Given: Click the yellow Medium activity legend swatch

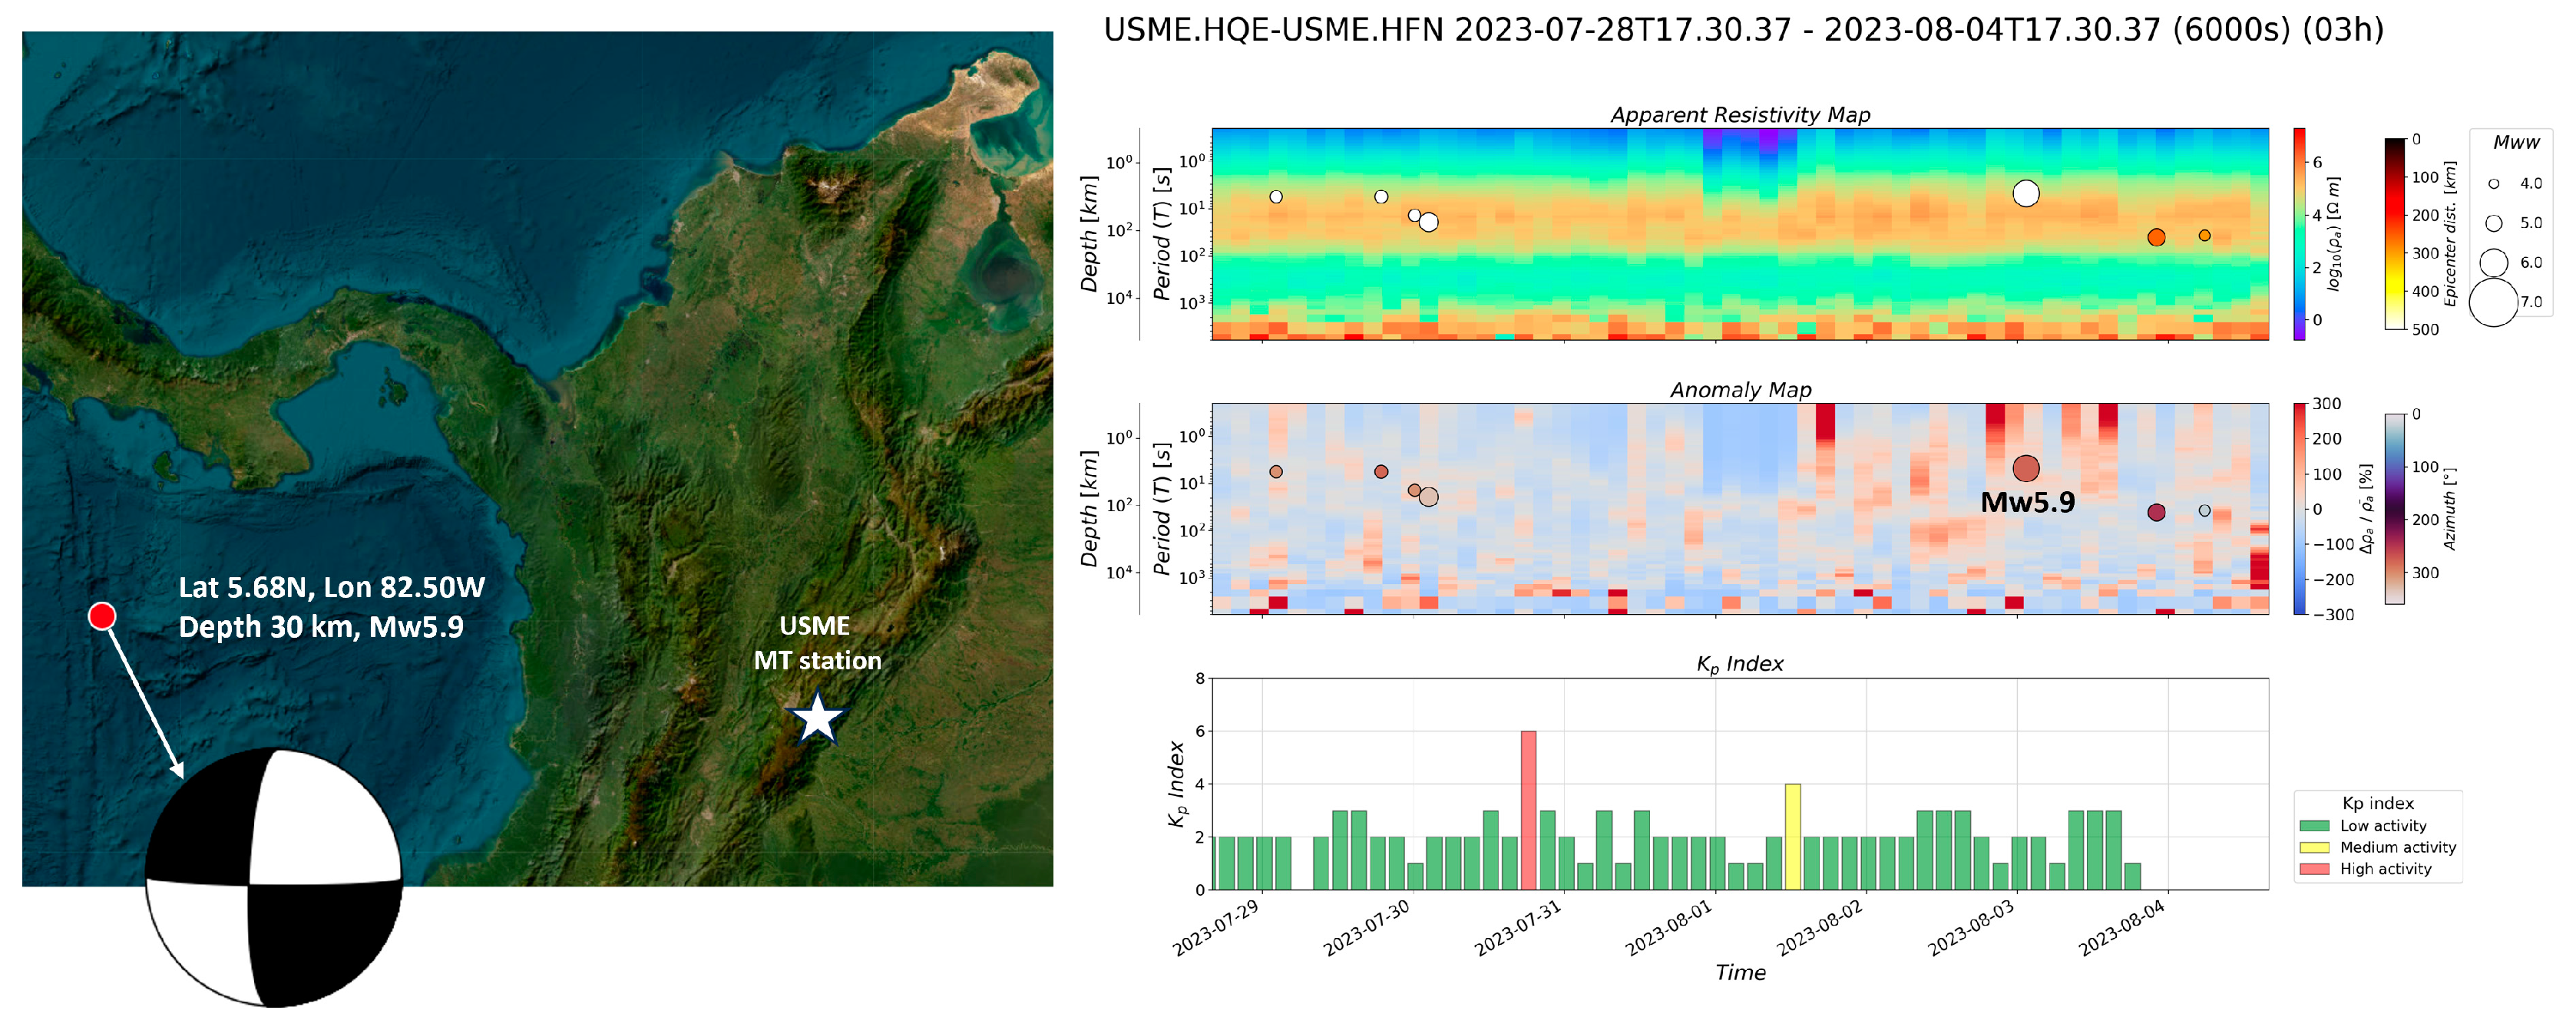Looking at the screenshot, I should click(2314, 847).
